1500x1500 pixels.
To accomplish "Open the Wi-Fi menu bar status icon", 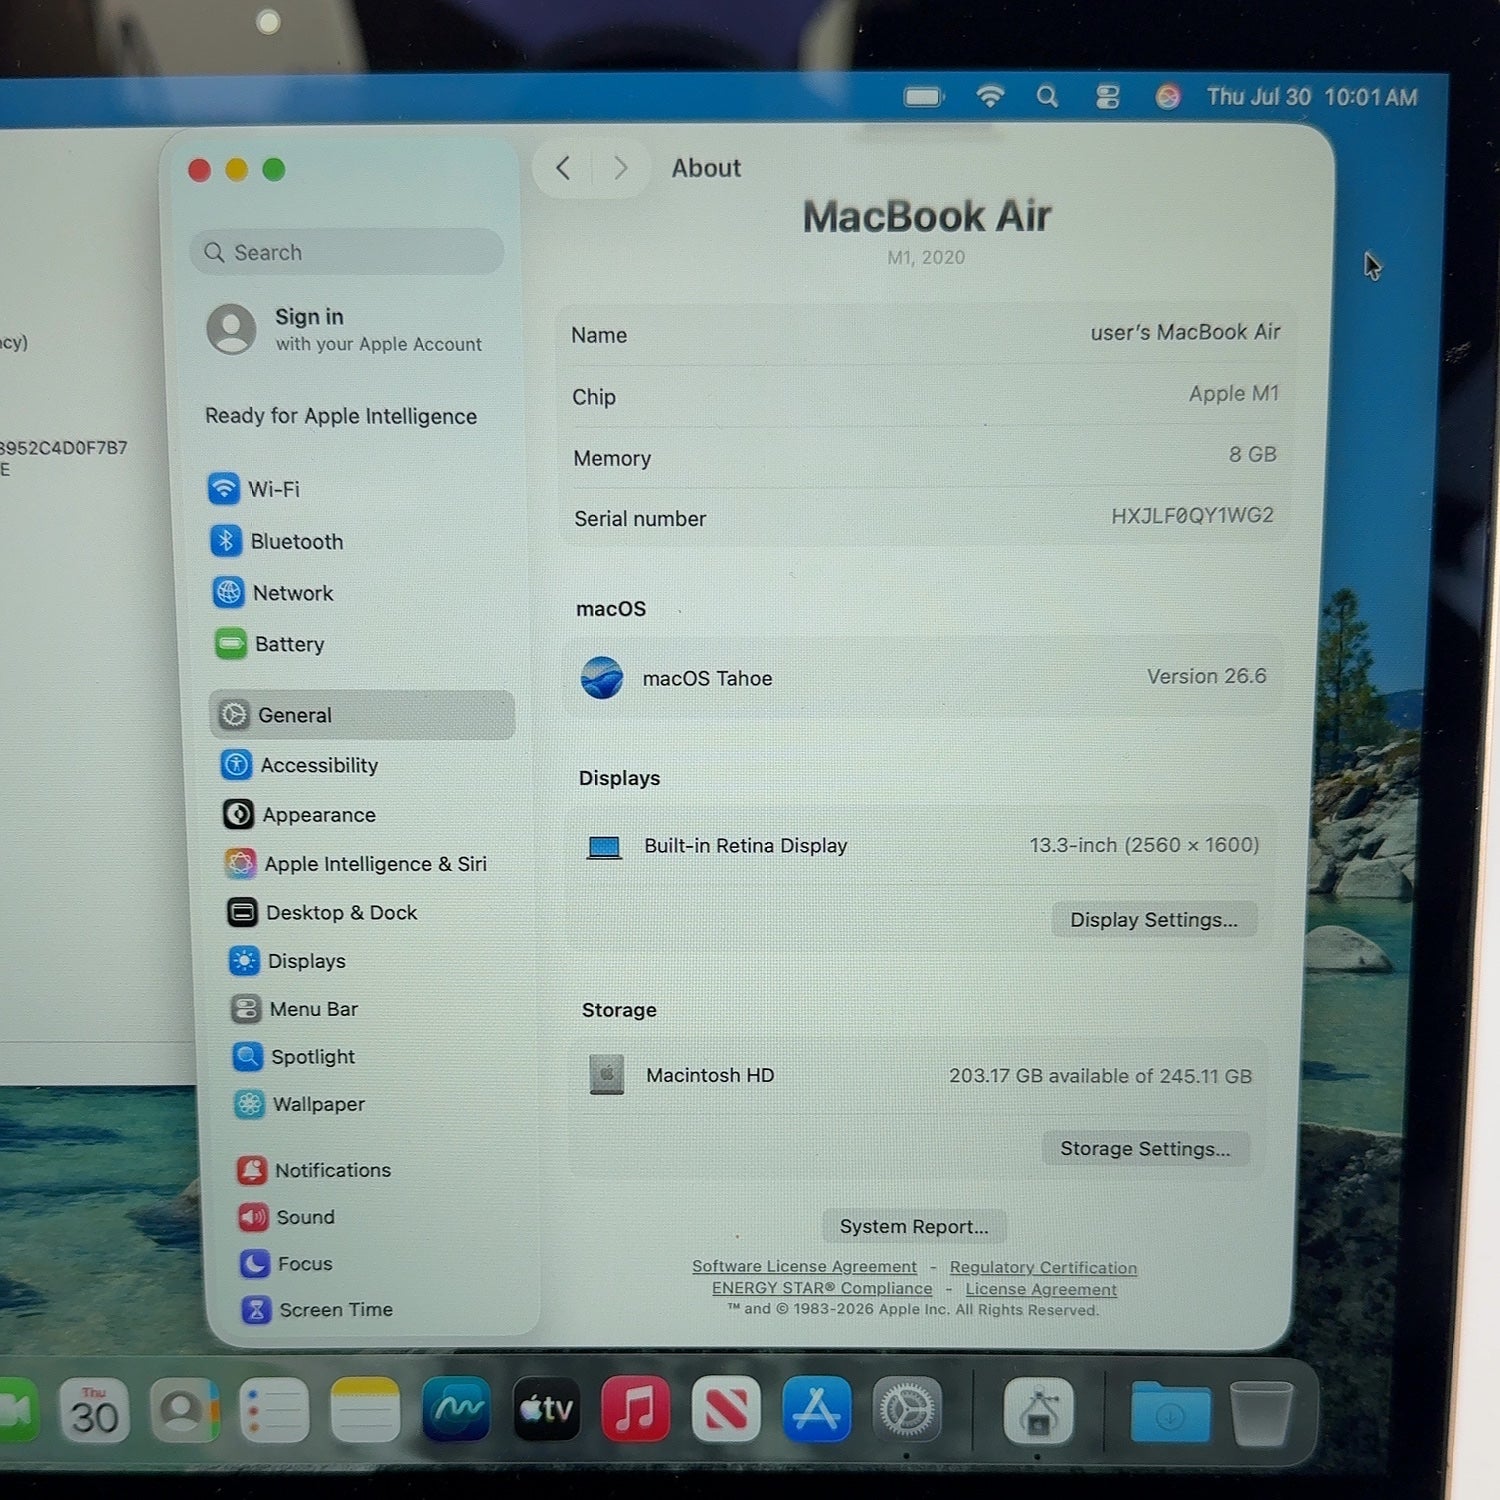I will 990,96.
